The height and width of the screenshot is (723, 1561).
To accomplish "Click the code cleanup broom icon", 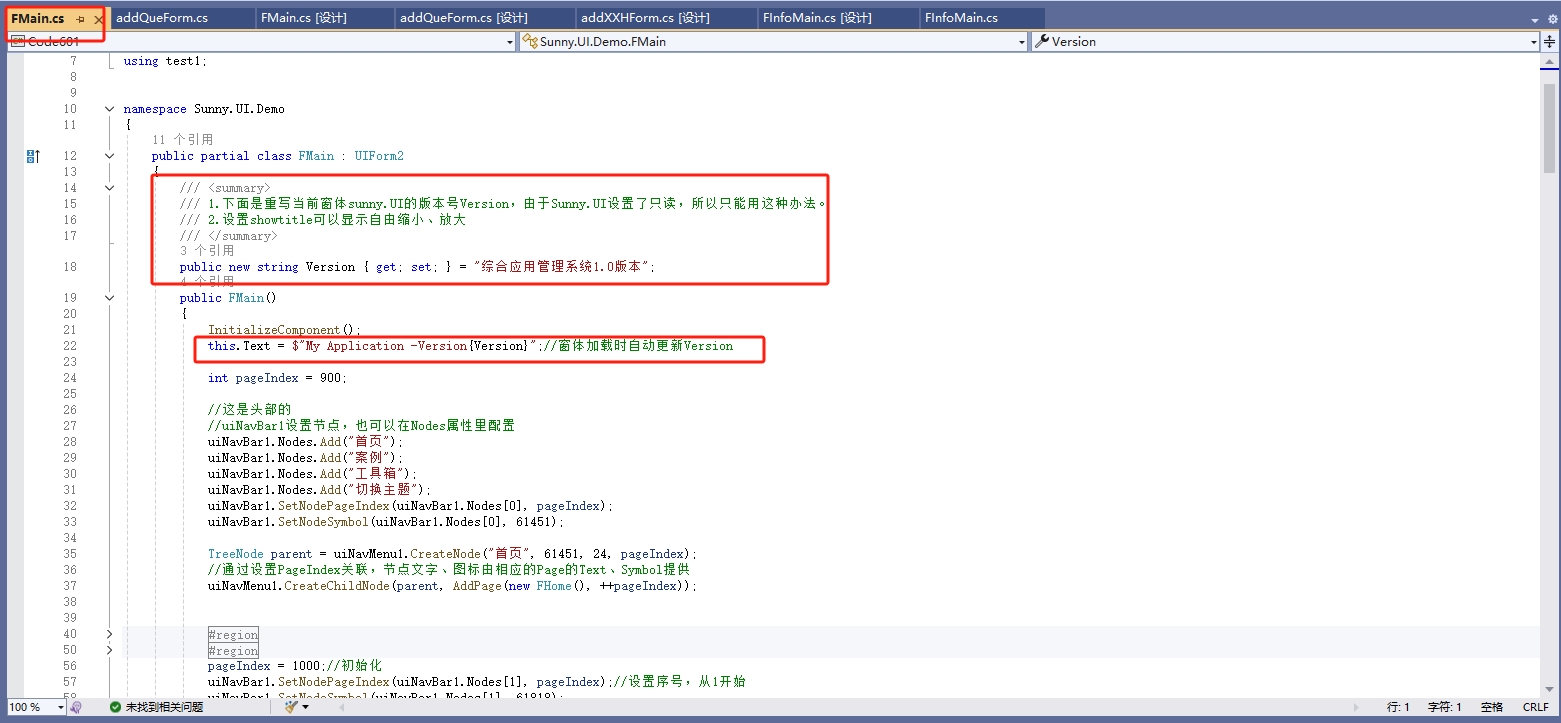I will tap(291, 707).
